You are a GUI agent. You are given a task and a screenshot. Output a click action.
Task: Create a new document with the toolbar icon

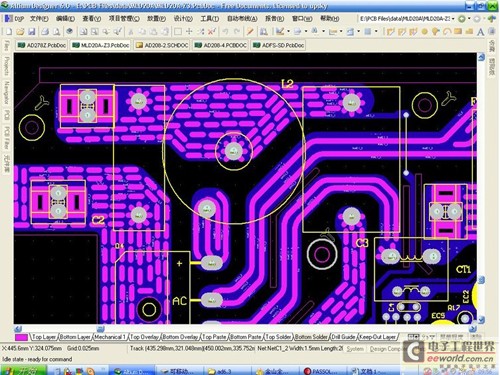point(9,32)
